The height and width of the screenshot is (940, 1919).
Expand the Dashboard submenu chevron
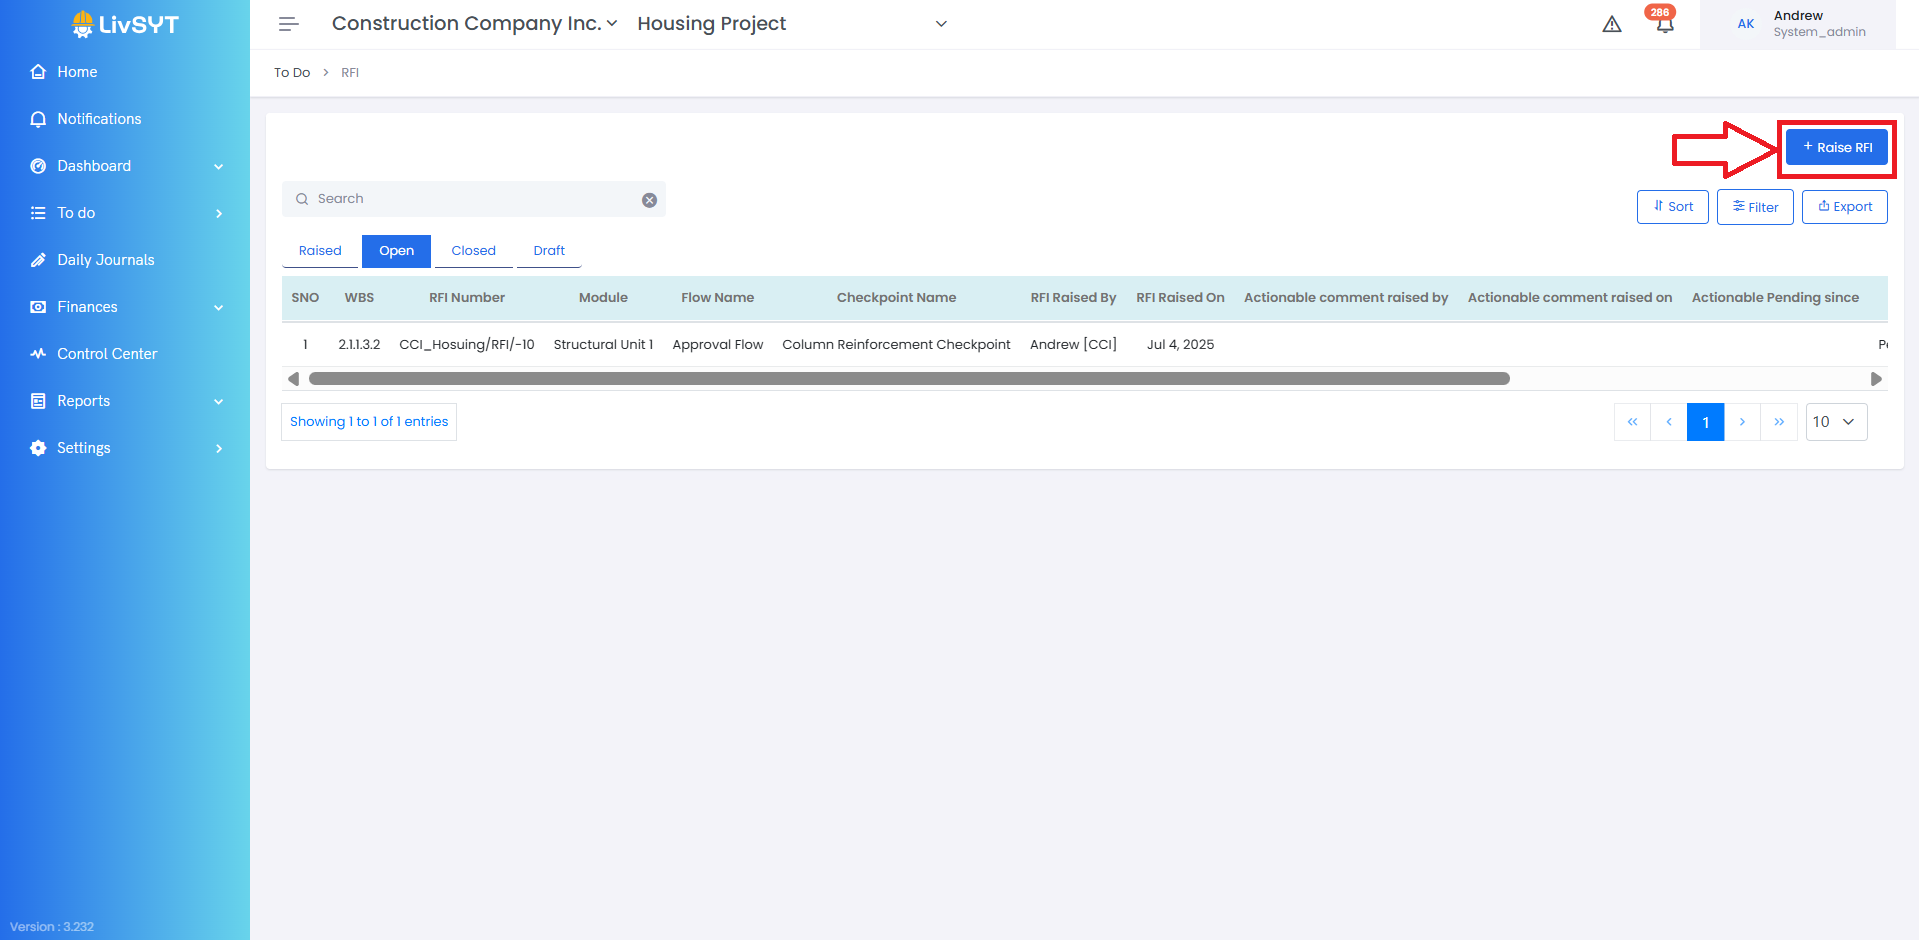coord(219,167)
